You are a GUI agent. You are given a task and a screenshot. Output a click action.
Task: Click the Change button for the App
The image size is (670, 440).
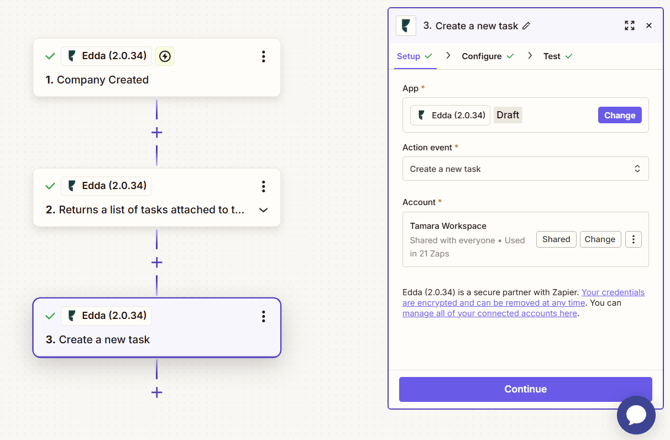[619, 115]
